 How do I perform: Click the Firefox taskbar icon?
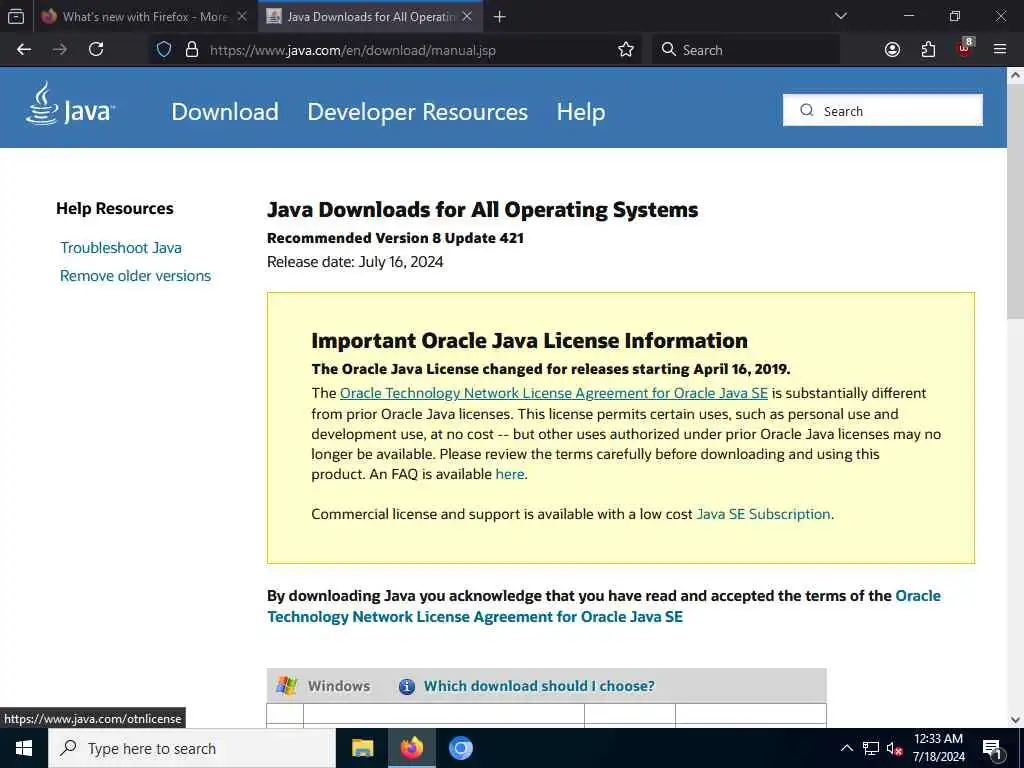[411, 748]
